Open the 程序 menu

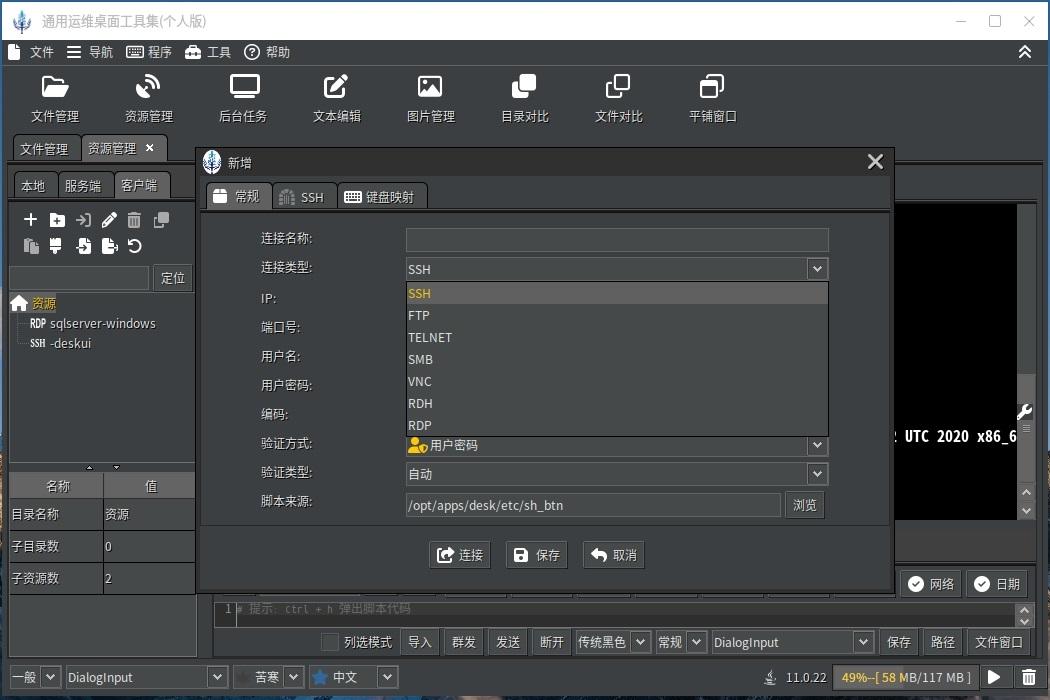[x=149, y=52]
